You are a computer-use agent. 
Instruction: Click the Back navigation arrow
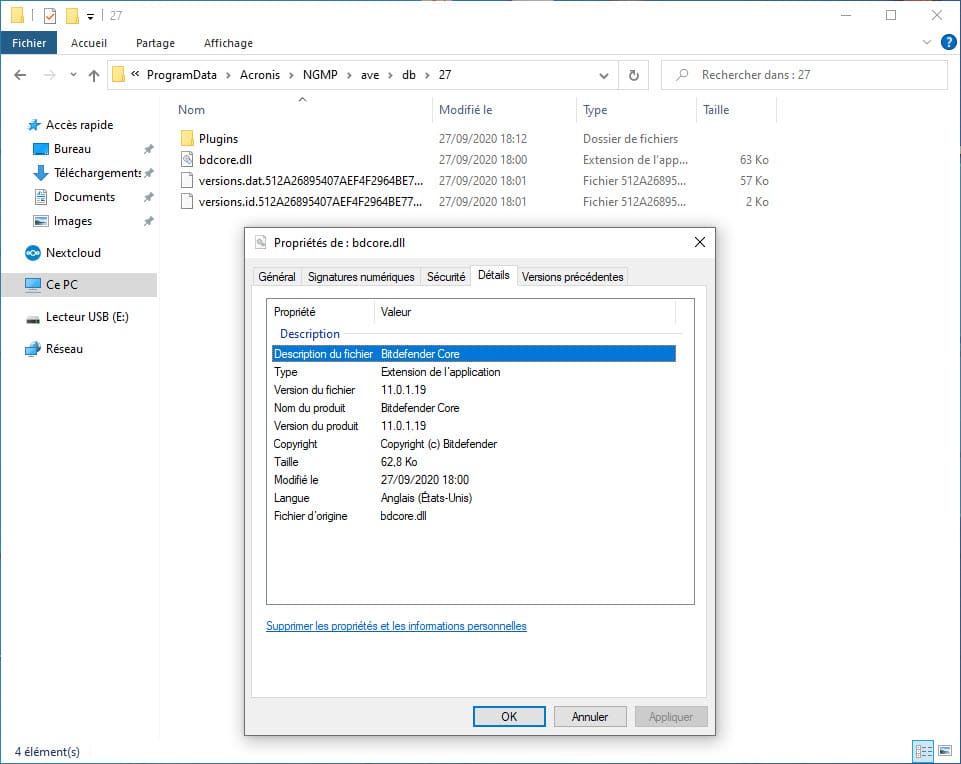coord(20,75)
